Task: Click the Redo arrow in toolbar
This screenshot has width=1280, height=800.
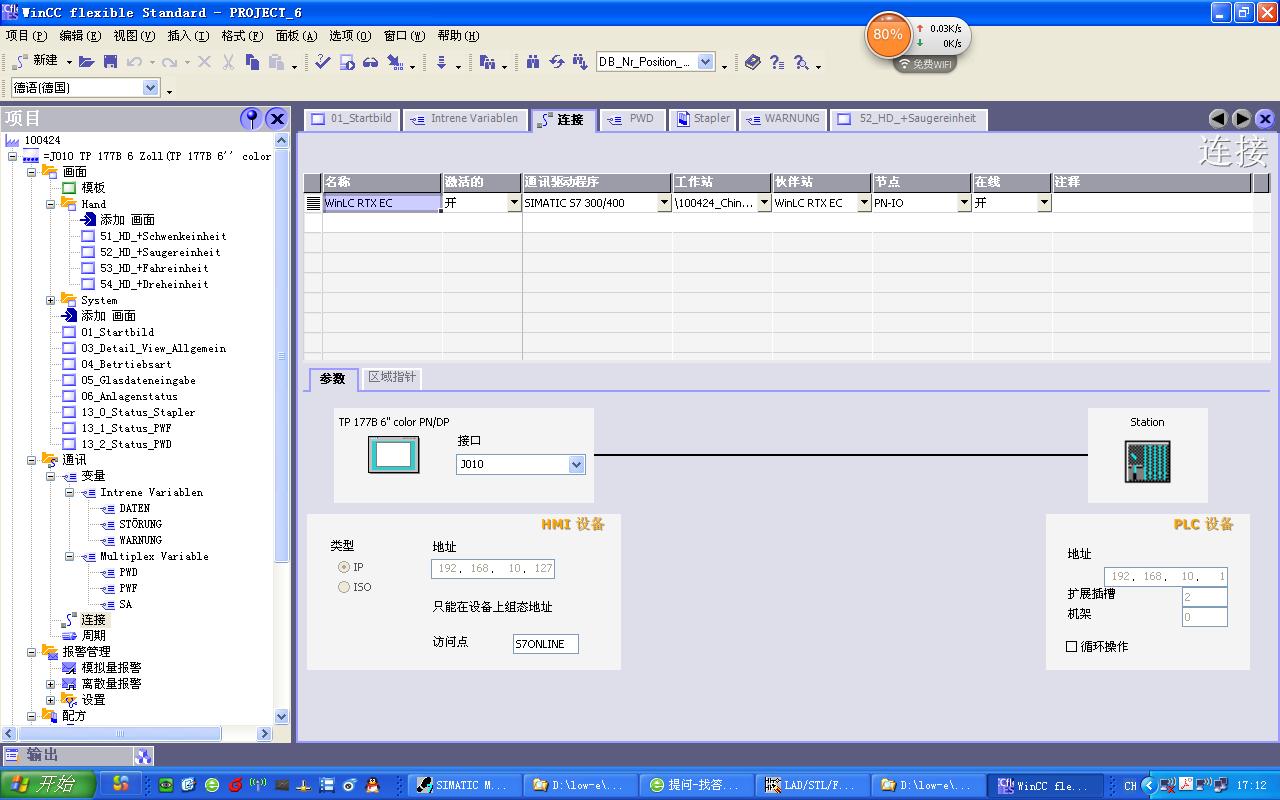Action: point(169,62)
